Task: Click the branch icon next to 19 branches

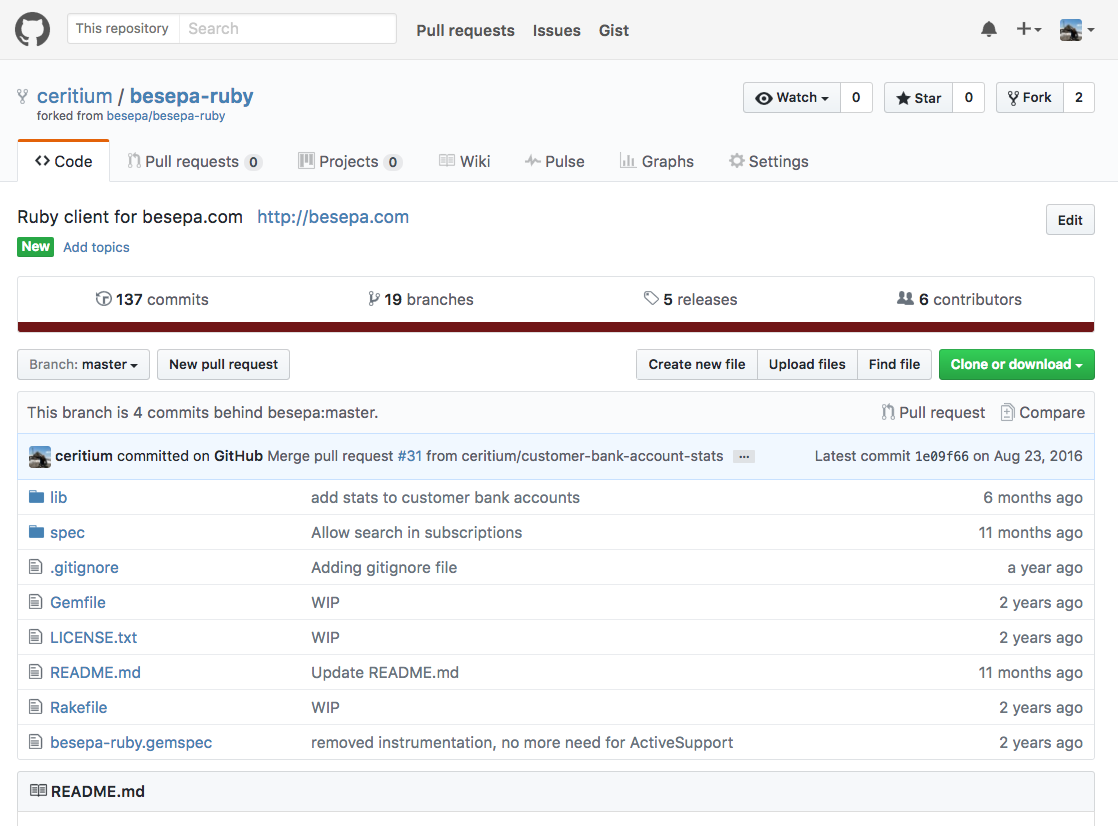Action: pyautogui.click(x=374, y=298)
